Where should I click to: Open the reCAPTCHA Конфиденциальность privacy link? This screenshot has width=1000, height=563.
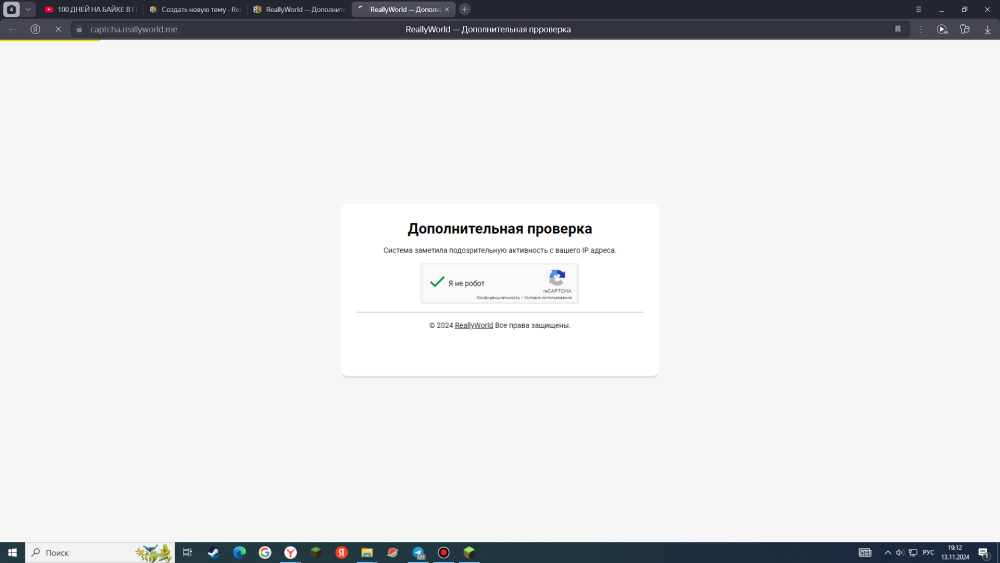(x=498, y=298)
